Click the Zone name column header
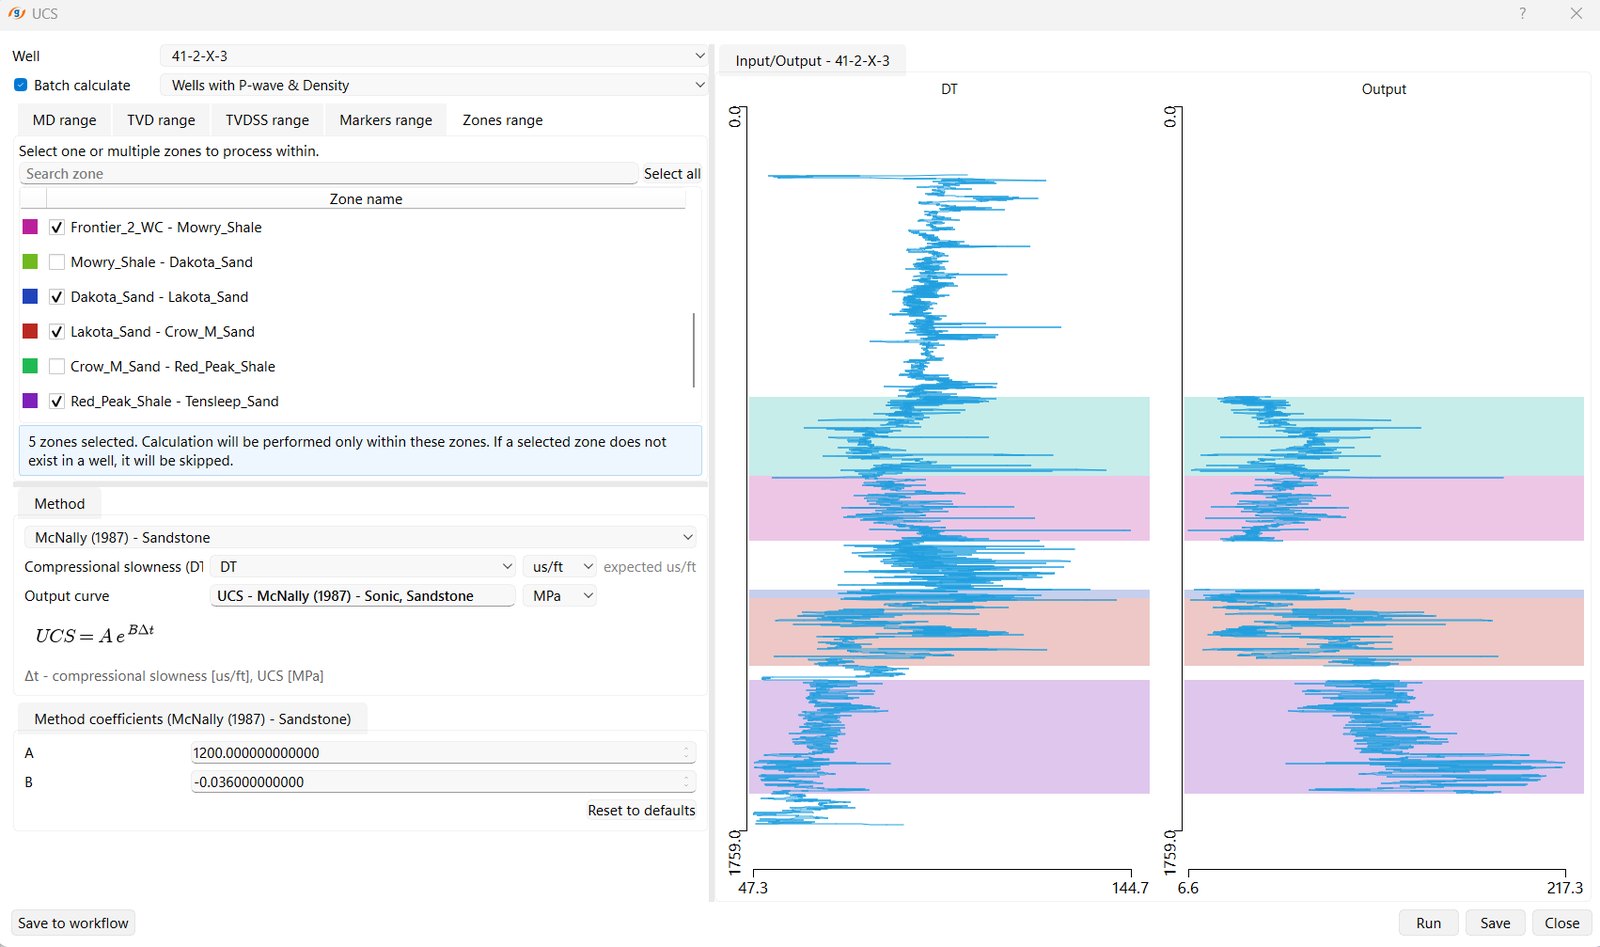Screen dimensions: 1600x947 tap(366, 199)
